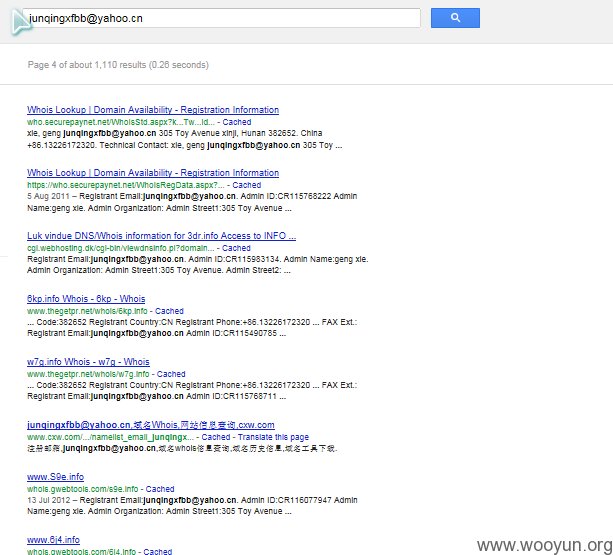Open Cached link for thegetpr.net 6kp.info
The width and height of the screenshot is (613, 555).
click(169, 311)
